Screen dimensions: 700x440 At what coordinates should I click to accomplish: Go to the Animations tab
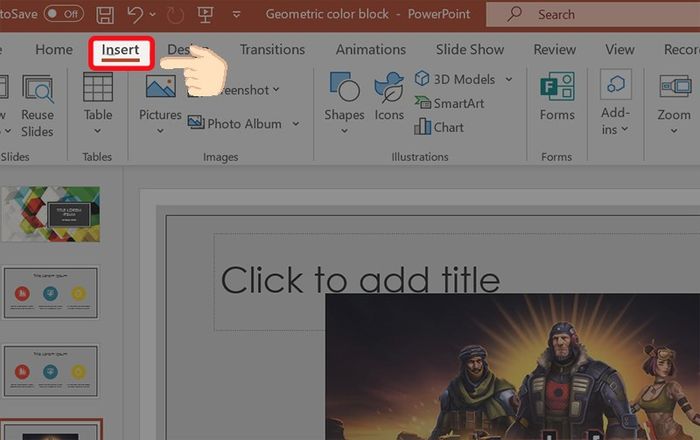coord(371,50)
